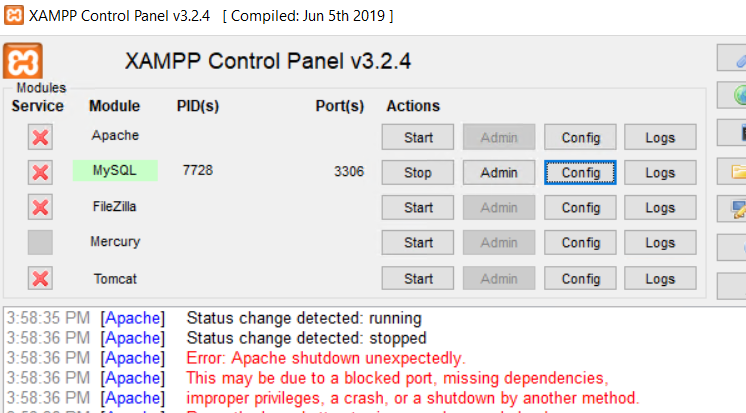Image resolution: width=746 pixels, height=413 pixels.
Task: Open the Config menu for Apache
Action: pos(581,137)
